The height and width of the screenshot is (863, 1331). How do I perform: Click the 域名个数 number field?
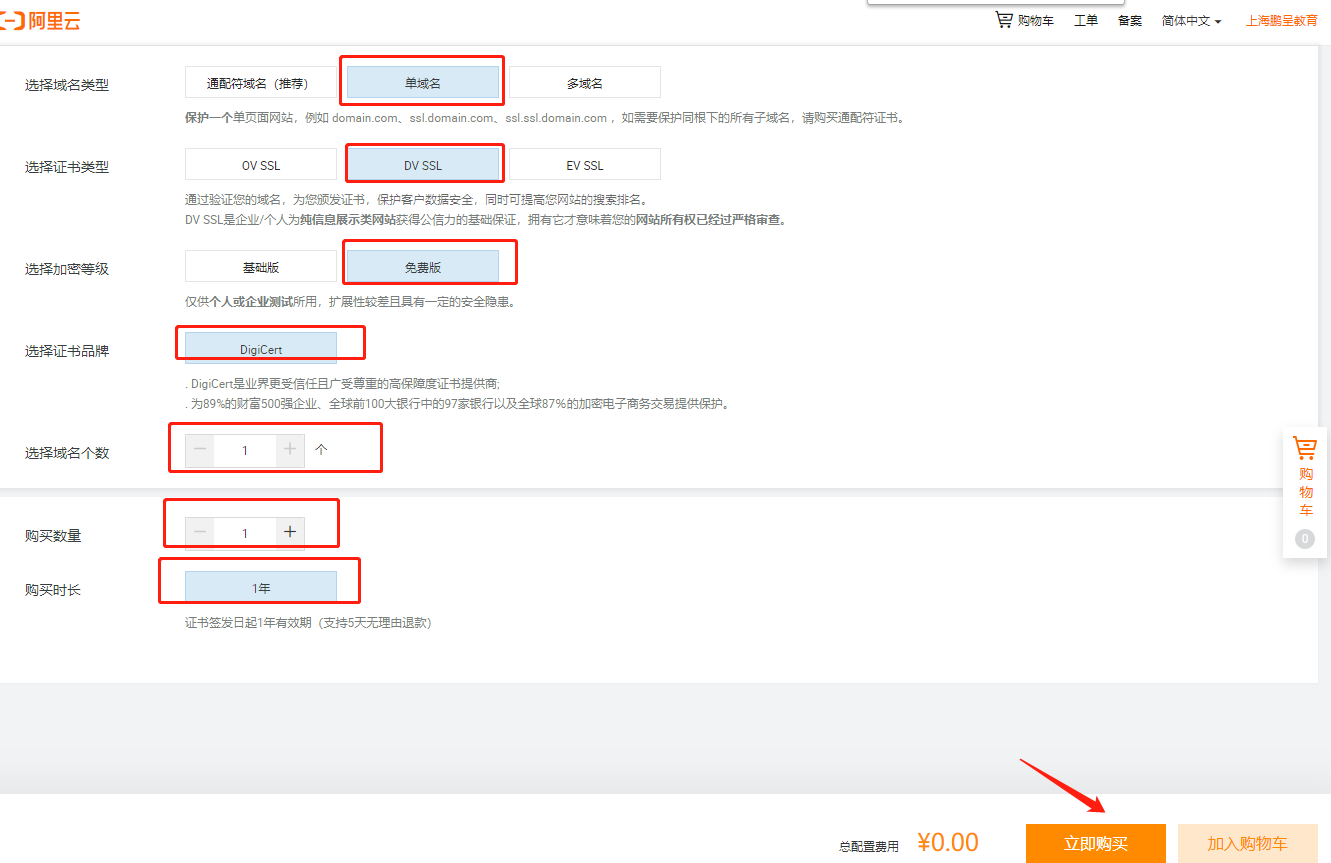pos(245,450)
